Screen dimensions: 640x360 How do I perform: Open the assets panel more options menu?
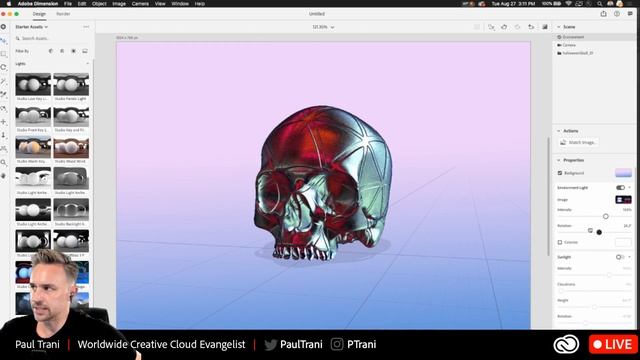tap(86, 27)
